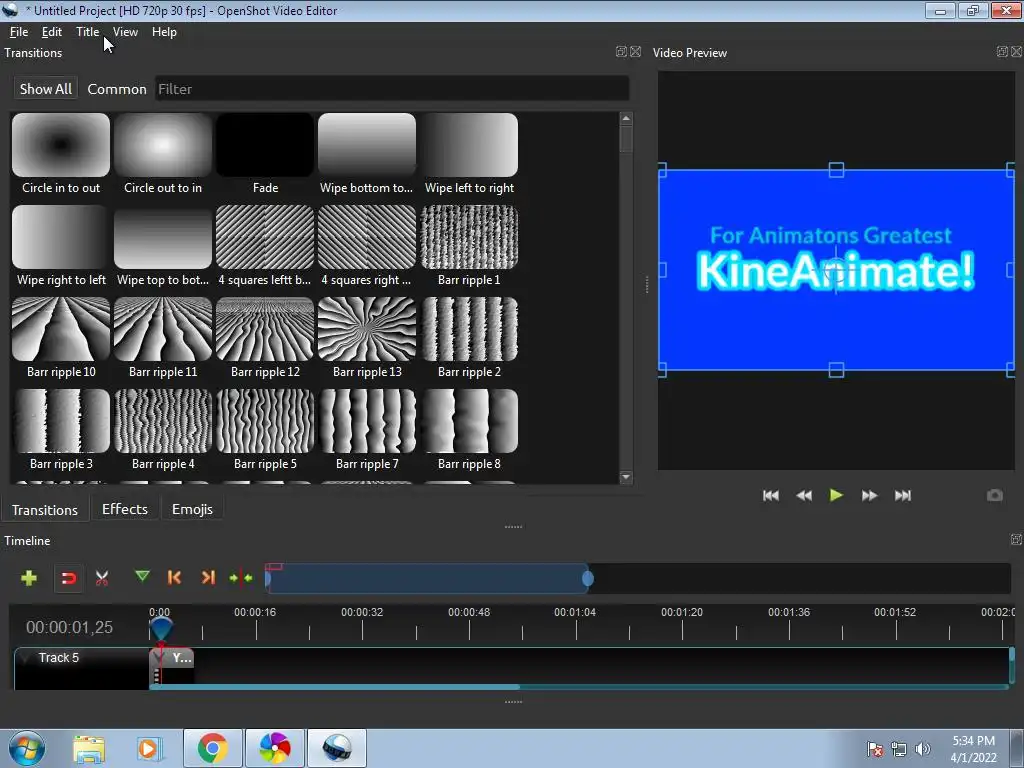
Task: Select the Fade transition
Action: coord(265,154)
